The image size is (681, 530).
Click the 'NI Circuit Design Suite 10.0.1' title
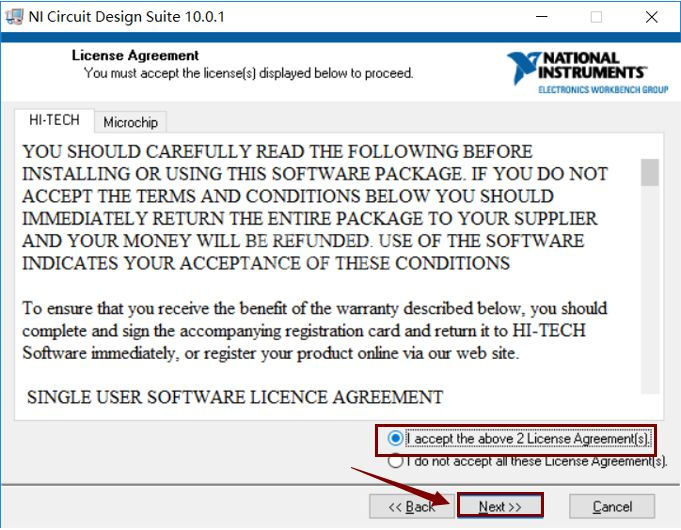coord(126,17)
